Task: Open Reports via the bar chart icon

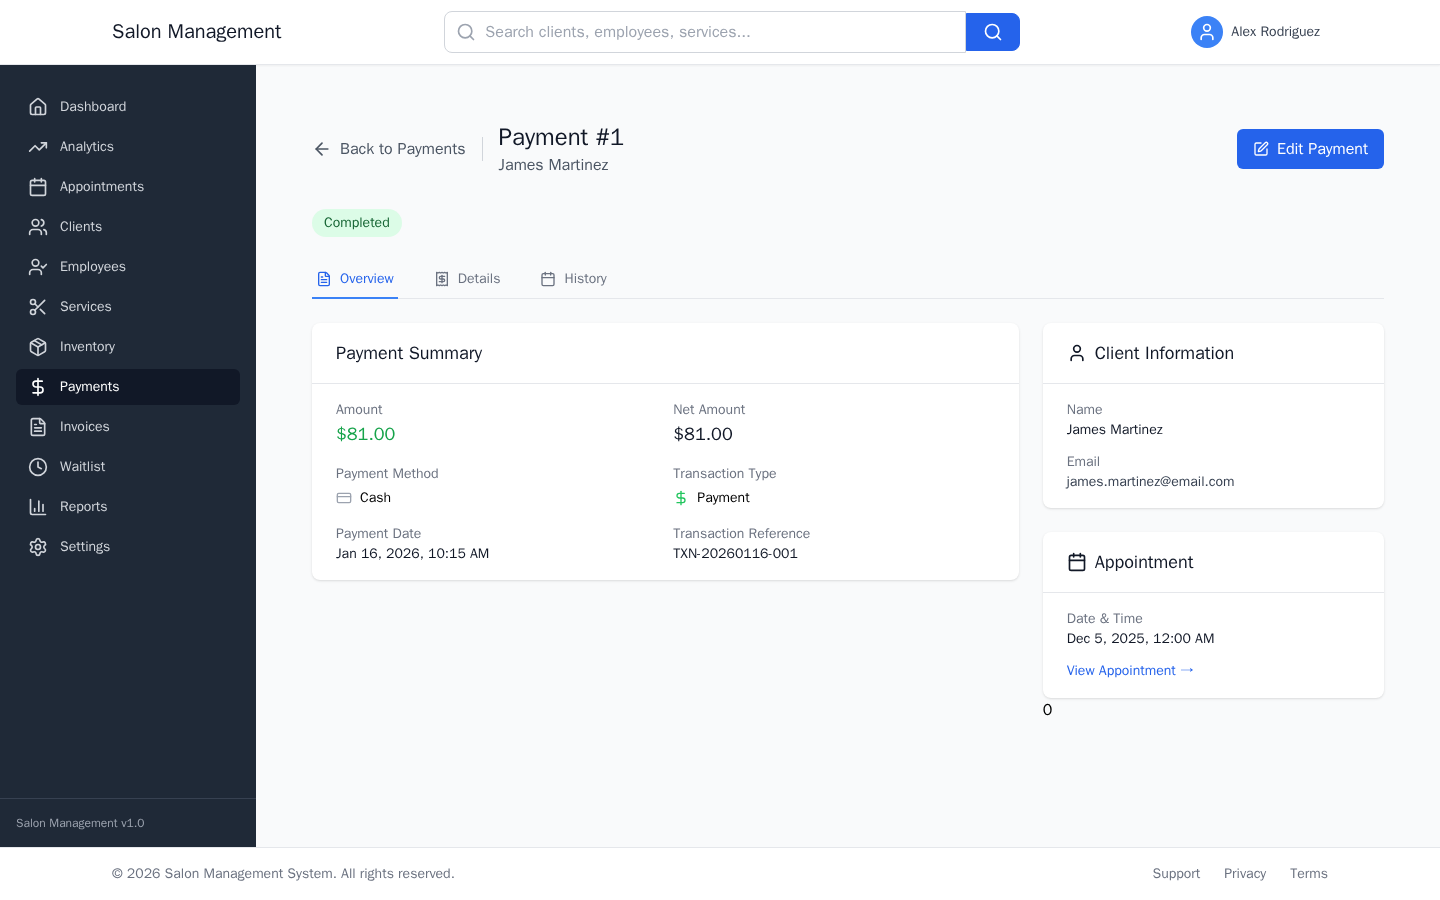Action: click(x=37, y=506)
